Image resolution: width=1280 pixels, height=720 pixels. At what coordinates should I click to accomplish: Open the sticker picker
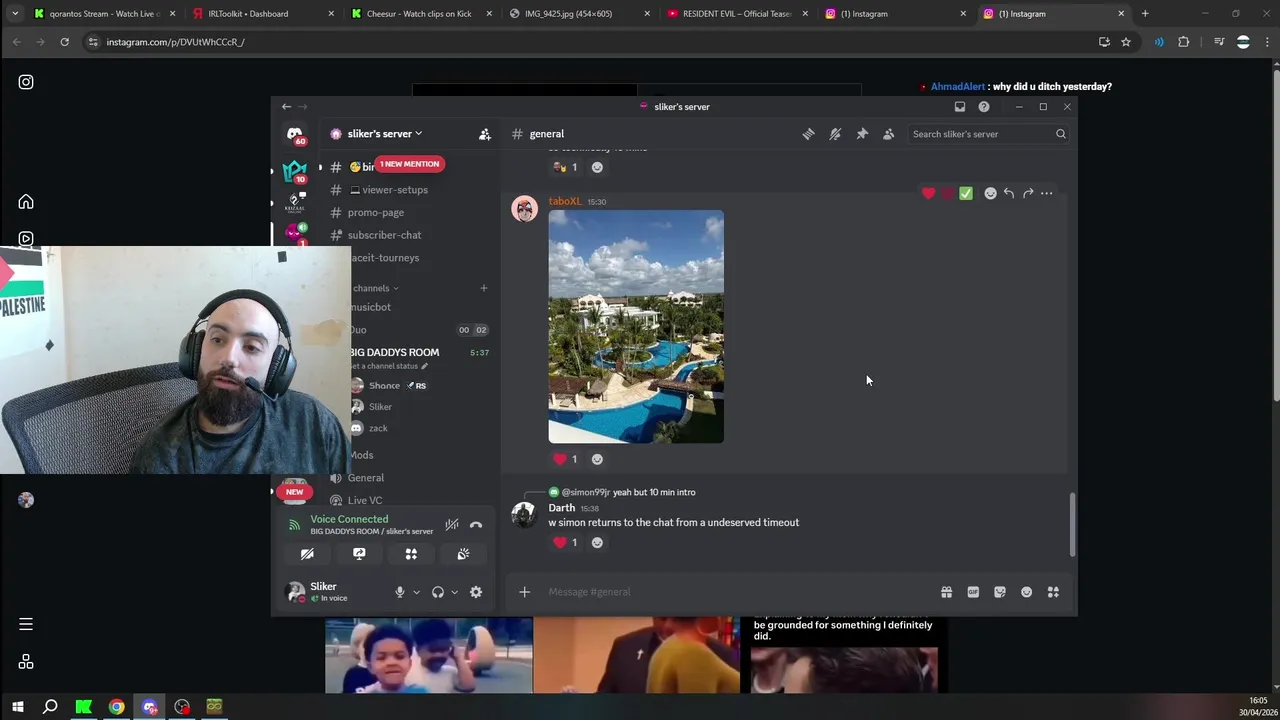pos(1000,592)
